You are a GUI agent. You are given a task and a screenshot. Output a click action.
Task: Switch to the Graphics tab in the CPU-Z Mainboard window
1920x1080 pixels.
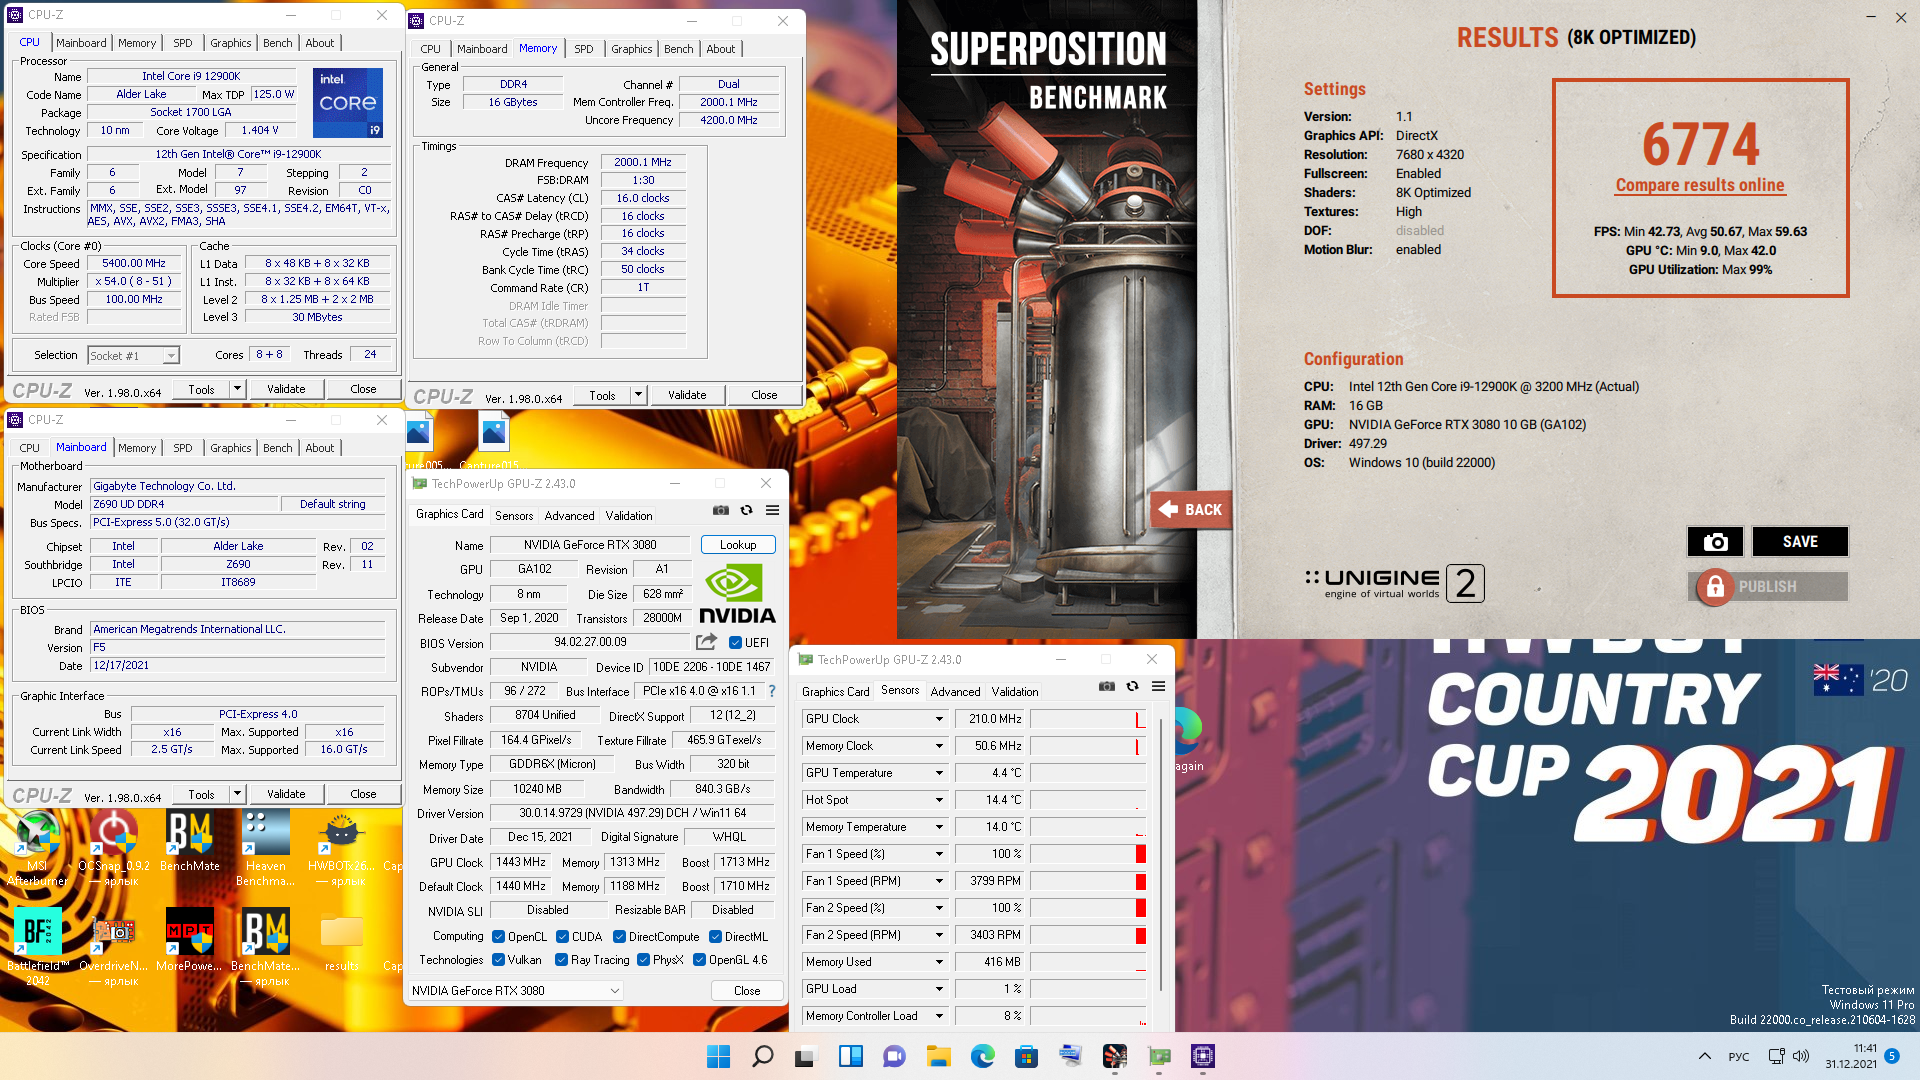[x=231, y=448]
